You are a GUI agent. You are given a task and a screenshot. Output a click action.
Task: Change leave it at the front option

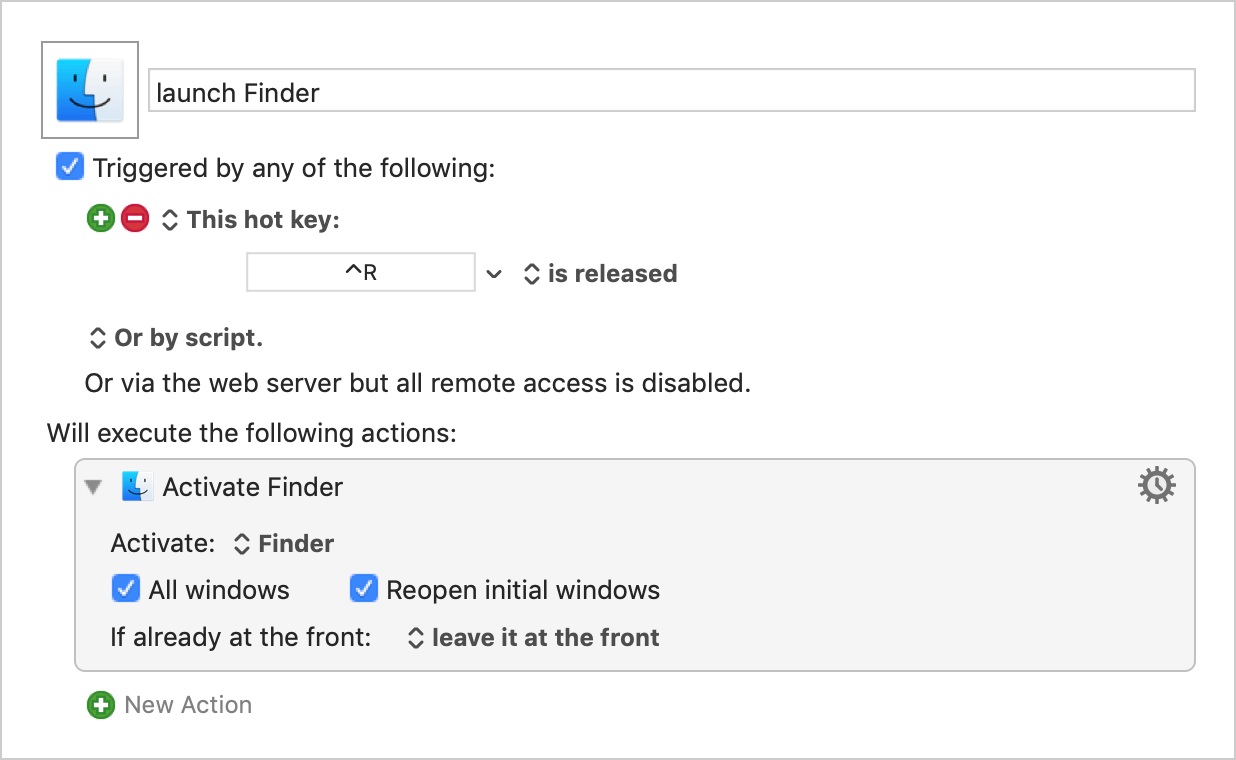click(x=534, y=638)
